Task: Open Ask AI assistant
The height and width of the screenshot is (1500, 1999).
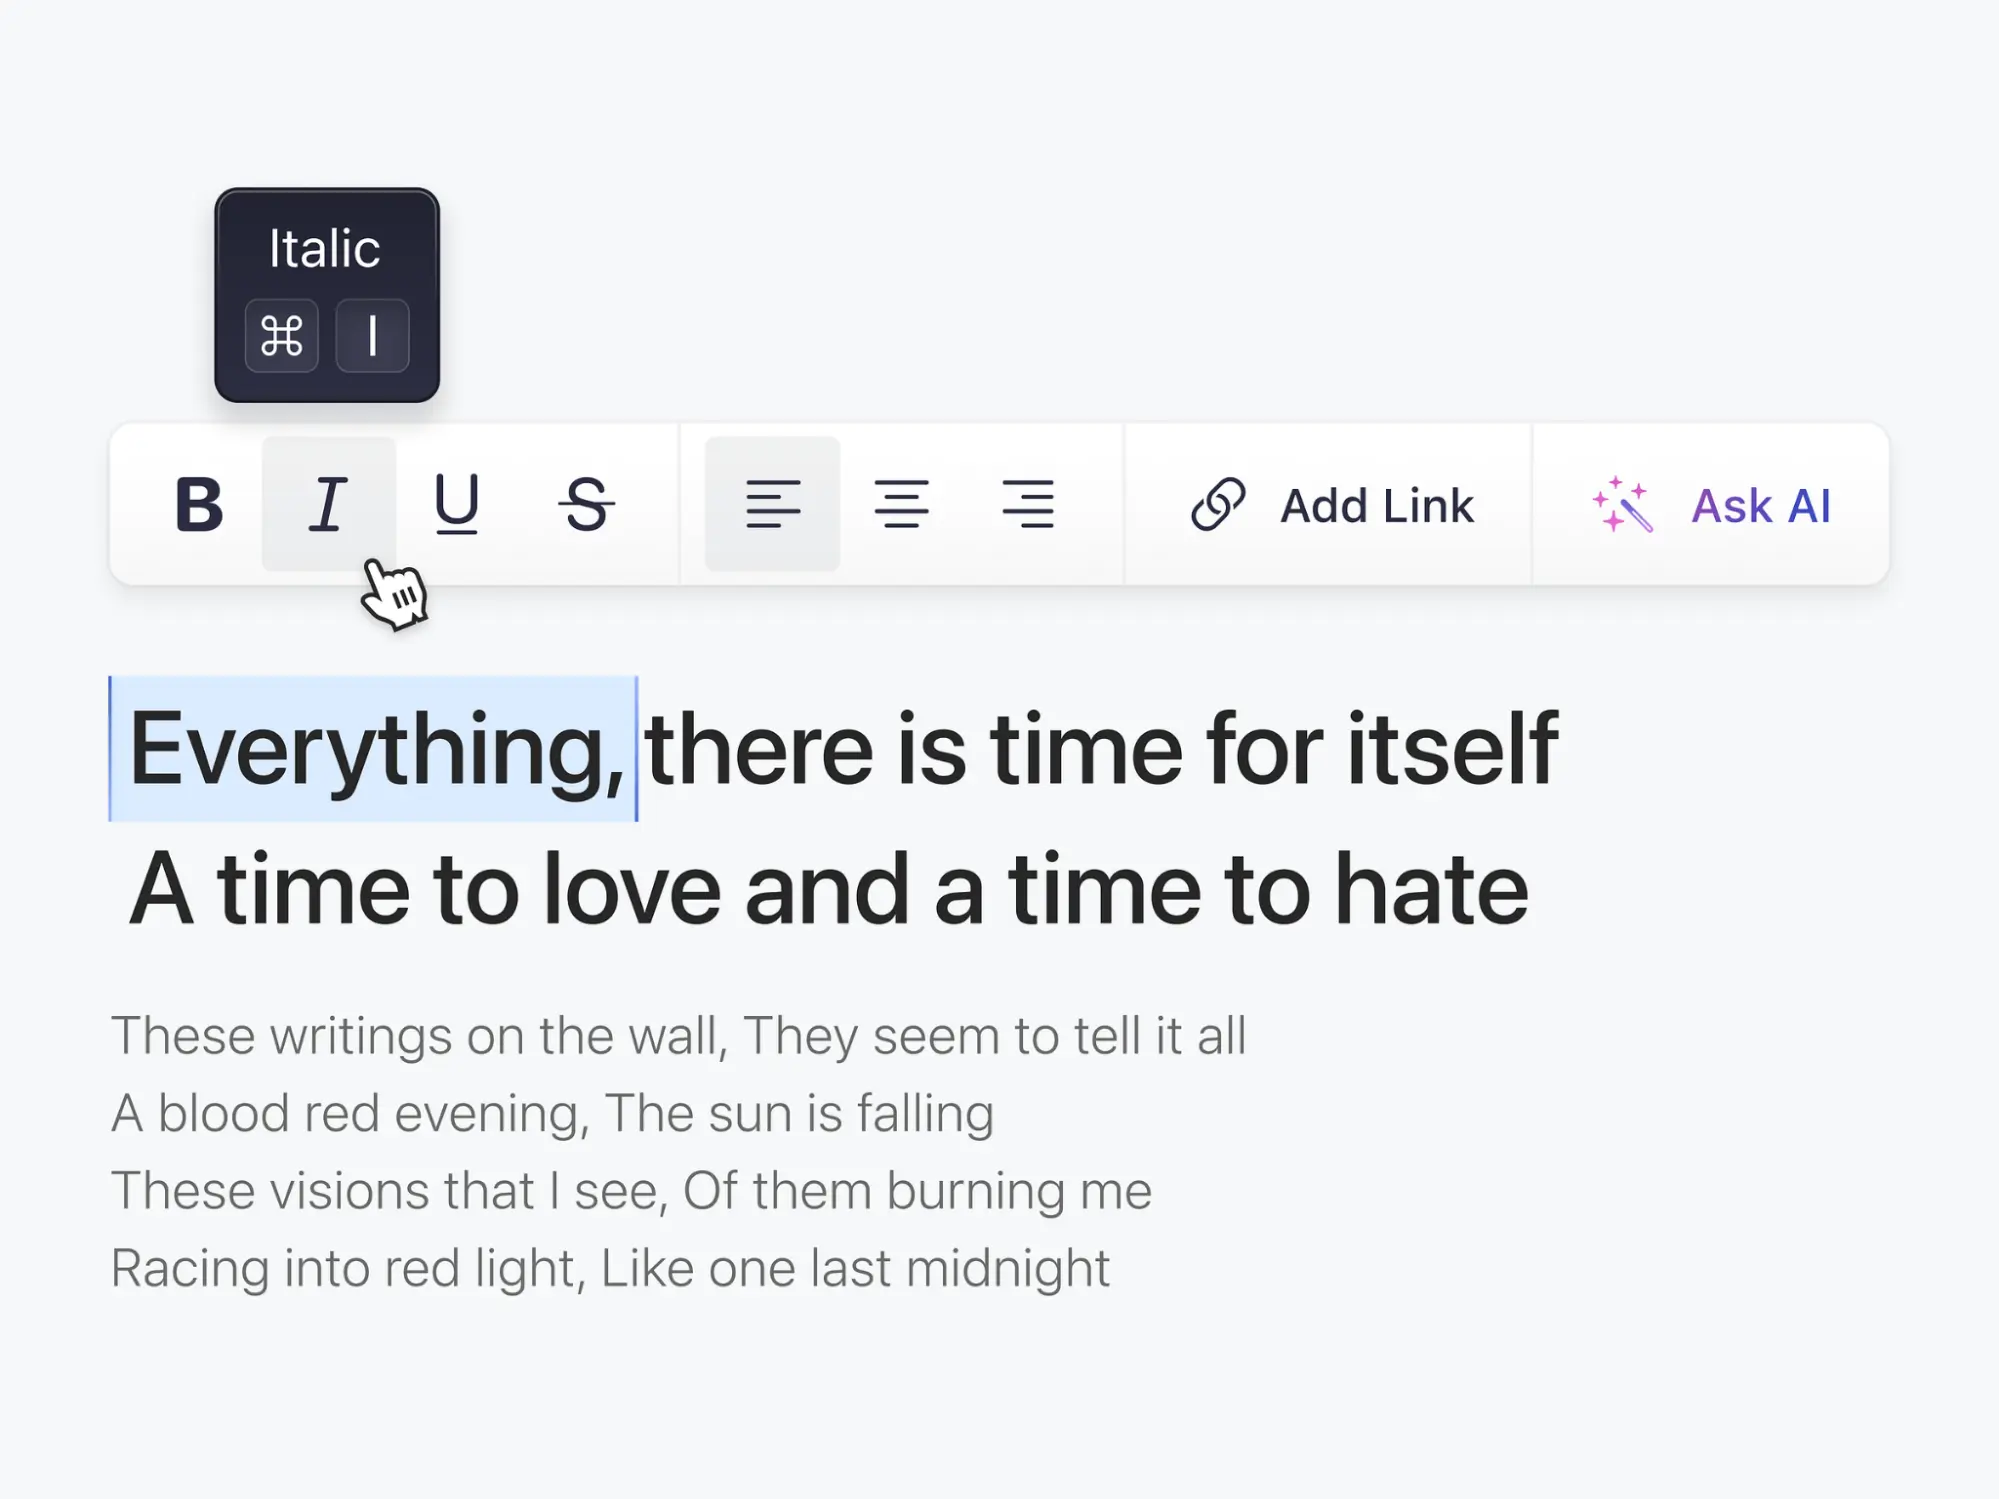Action: 1760,506
